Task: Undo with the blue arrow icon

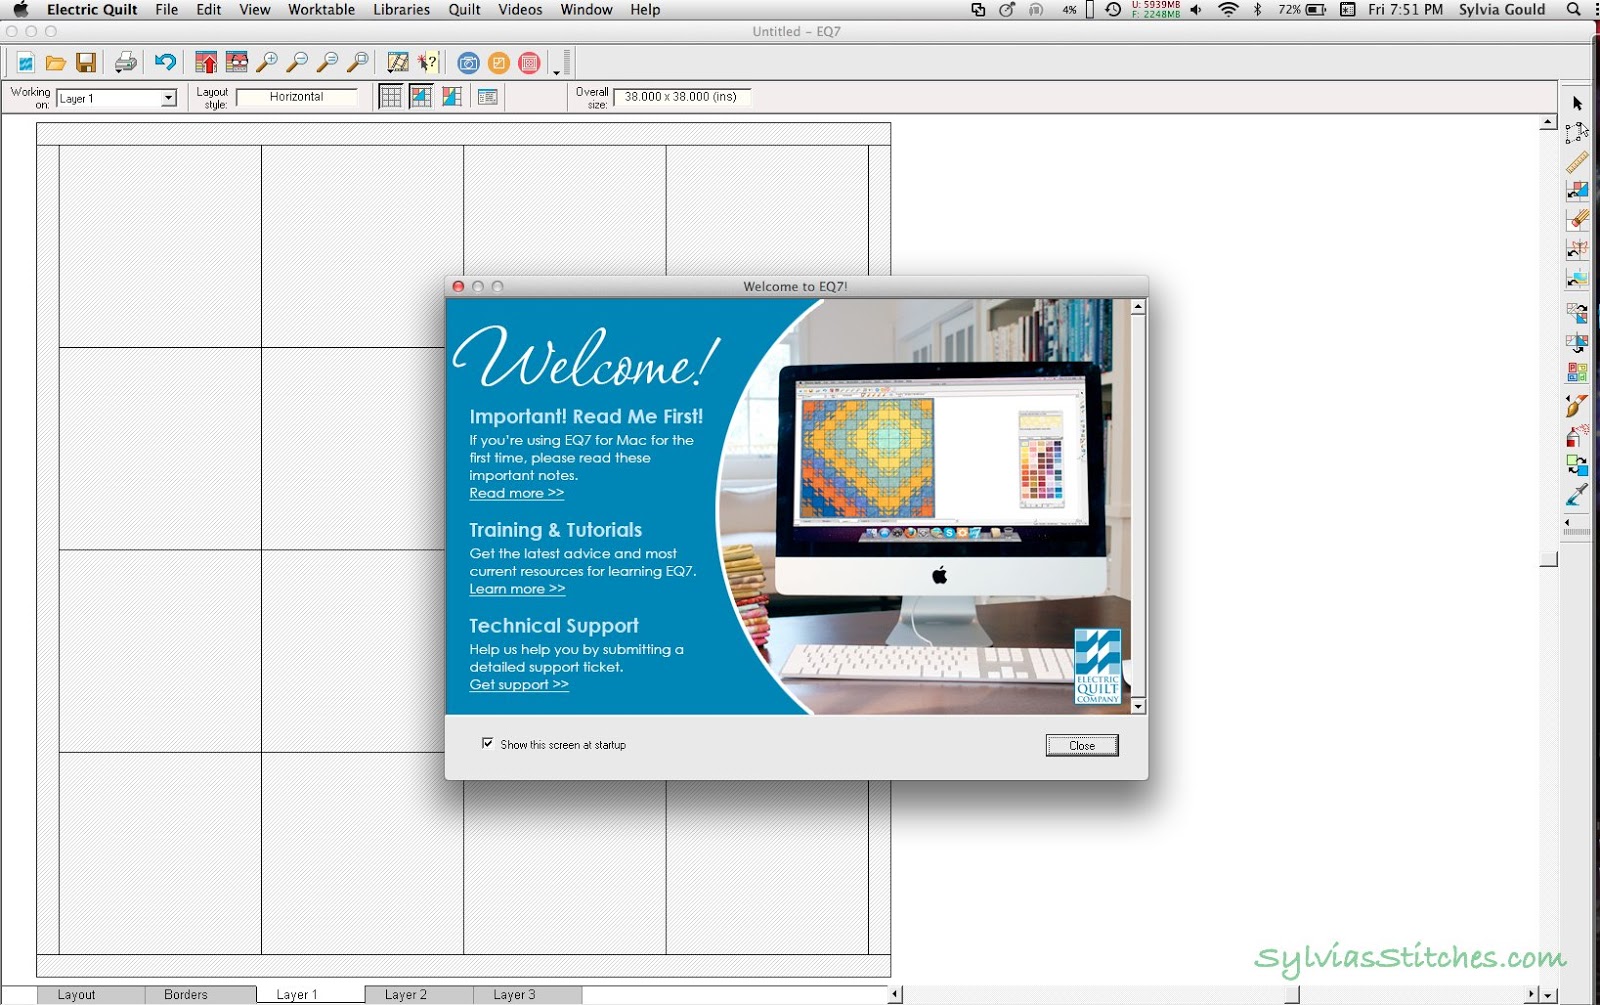Action: (x=165, y=63)
